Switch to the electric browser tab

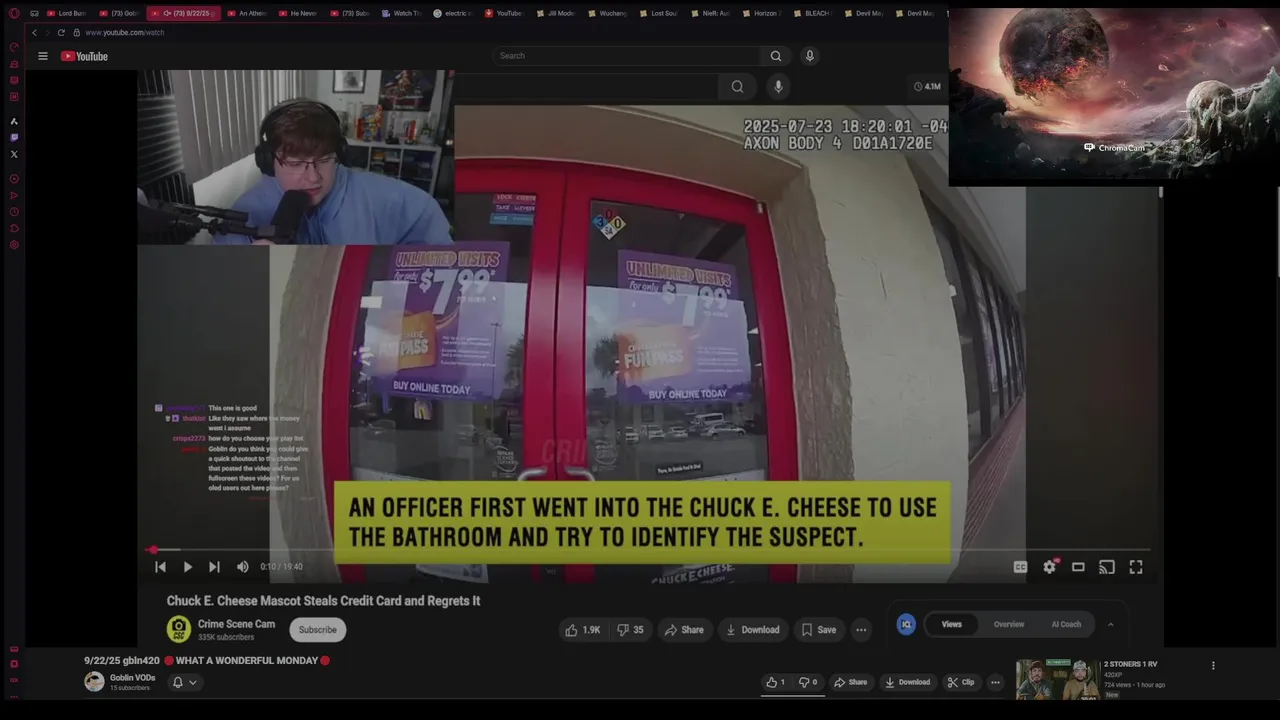point(452,13)
